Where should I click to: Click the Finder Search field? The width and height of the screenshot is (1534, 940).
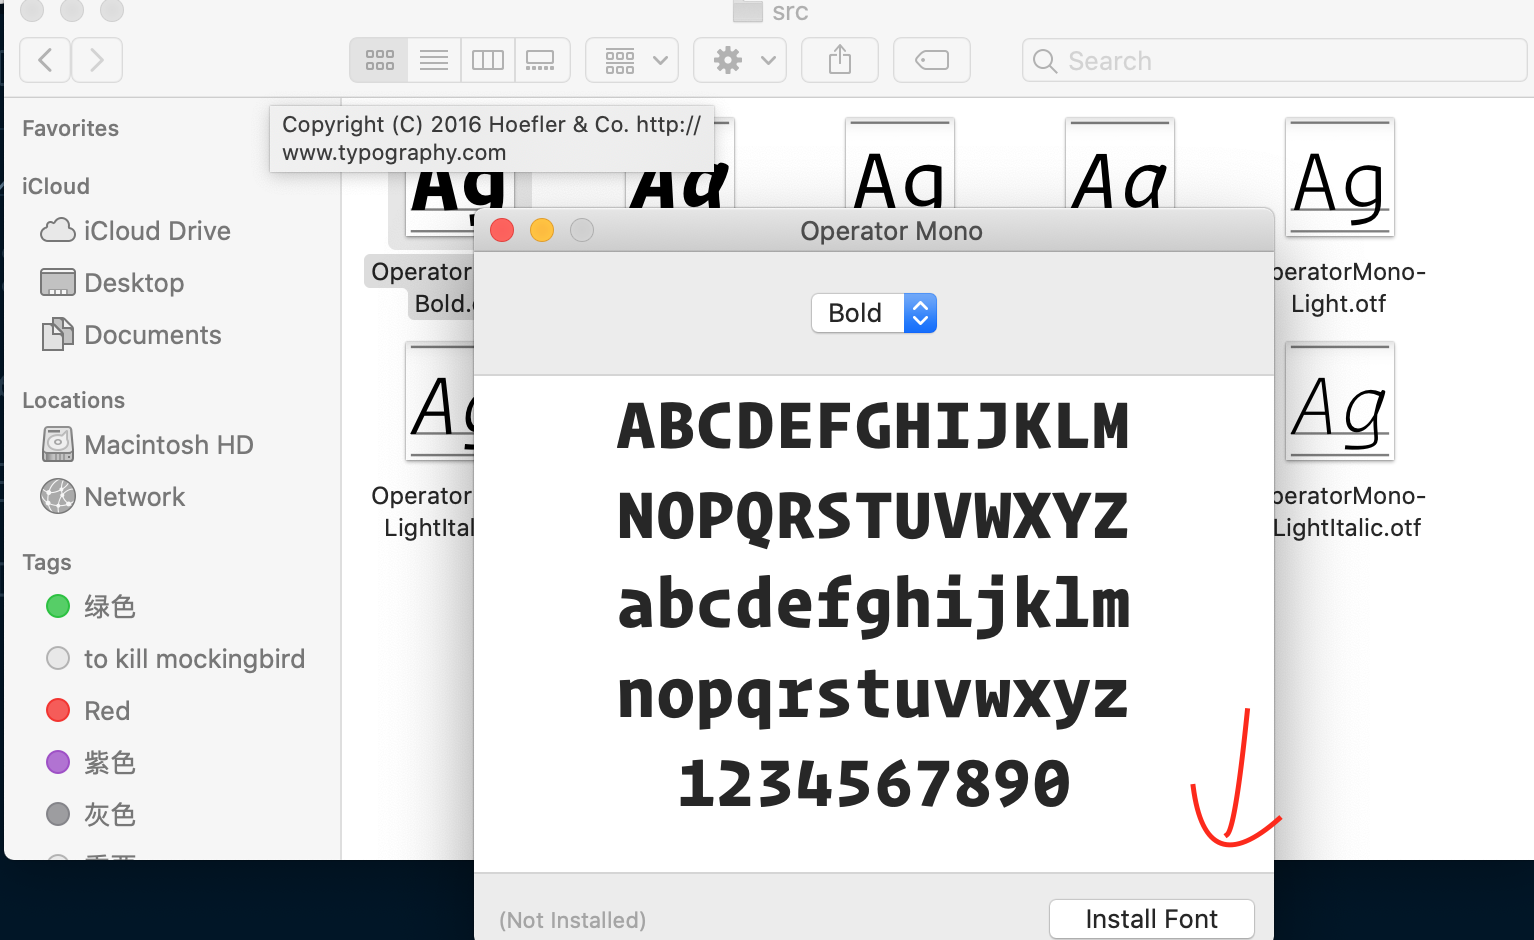pyautogui.click(x=1274, y=61)
